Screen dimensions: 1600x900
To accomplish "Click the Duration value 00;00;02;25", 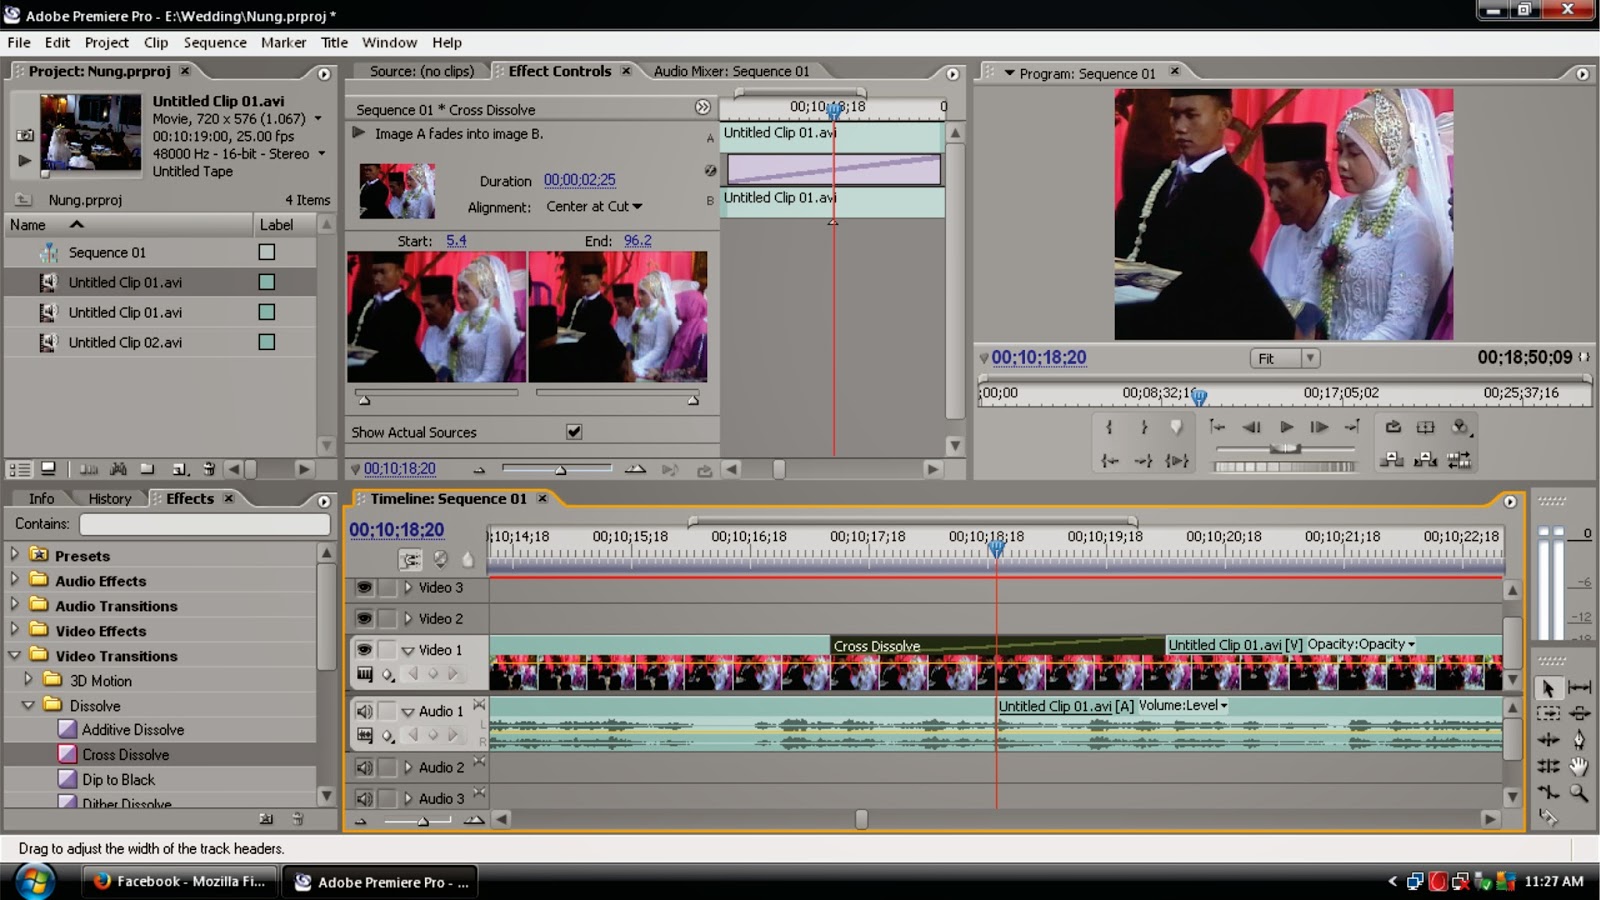I will click(x=580, y=180).
